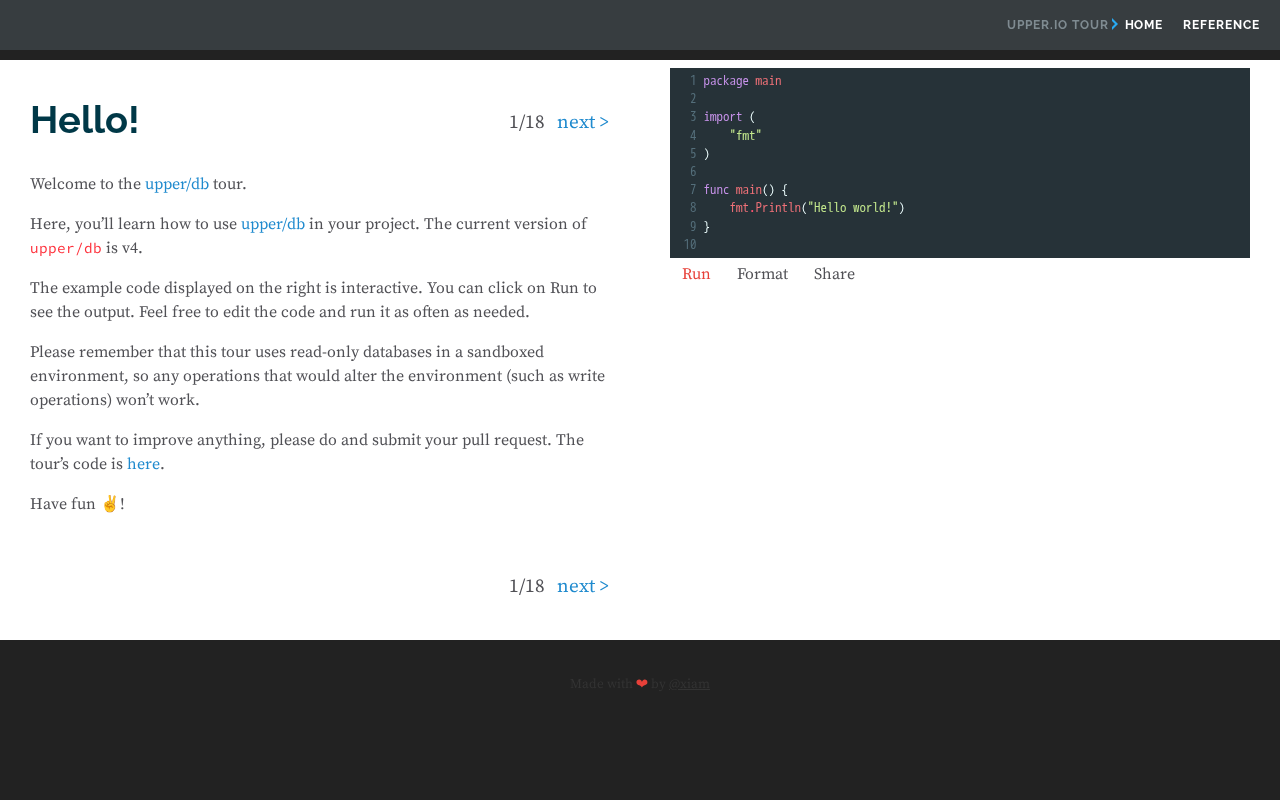Open the REFERENCE navigation item
Viewport: 1280px width, 800px height.
(x=1221, y=25)
